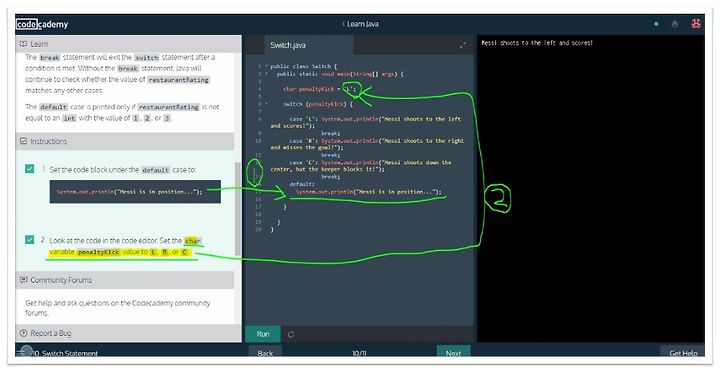Open Get Help
The image size is (720, 371).
683,352
